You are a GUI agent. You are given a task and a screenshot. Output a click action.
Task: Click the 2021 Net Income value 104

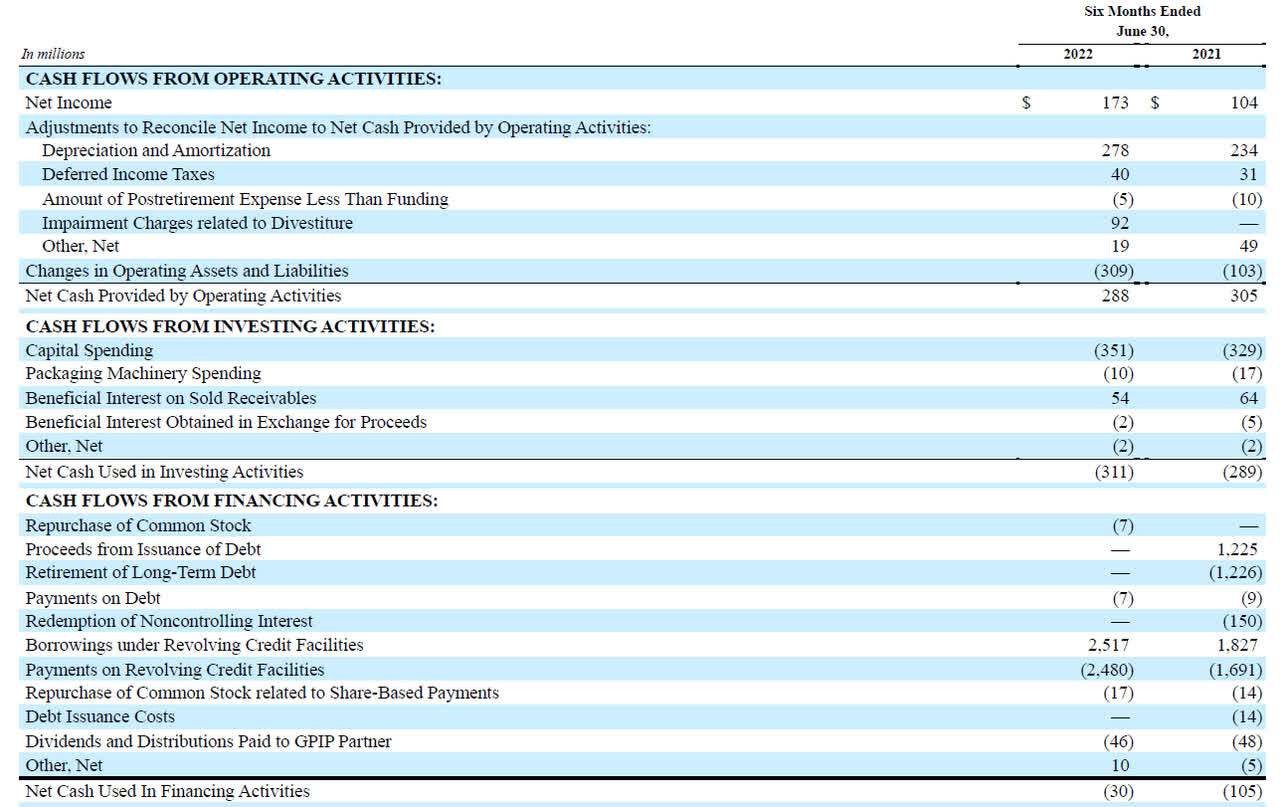click(x=1244, y=103)
